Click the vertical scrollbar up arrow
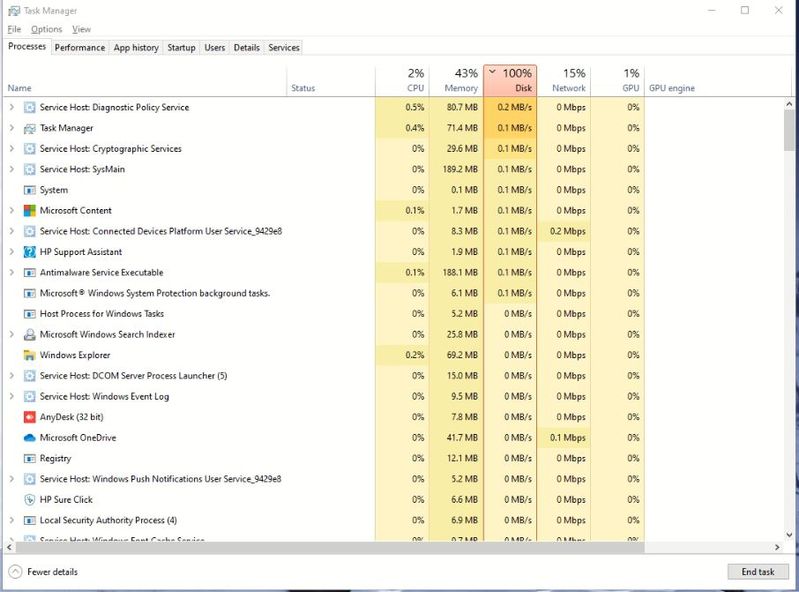The width and height of the screenshot is (799, 592). 789,104
